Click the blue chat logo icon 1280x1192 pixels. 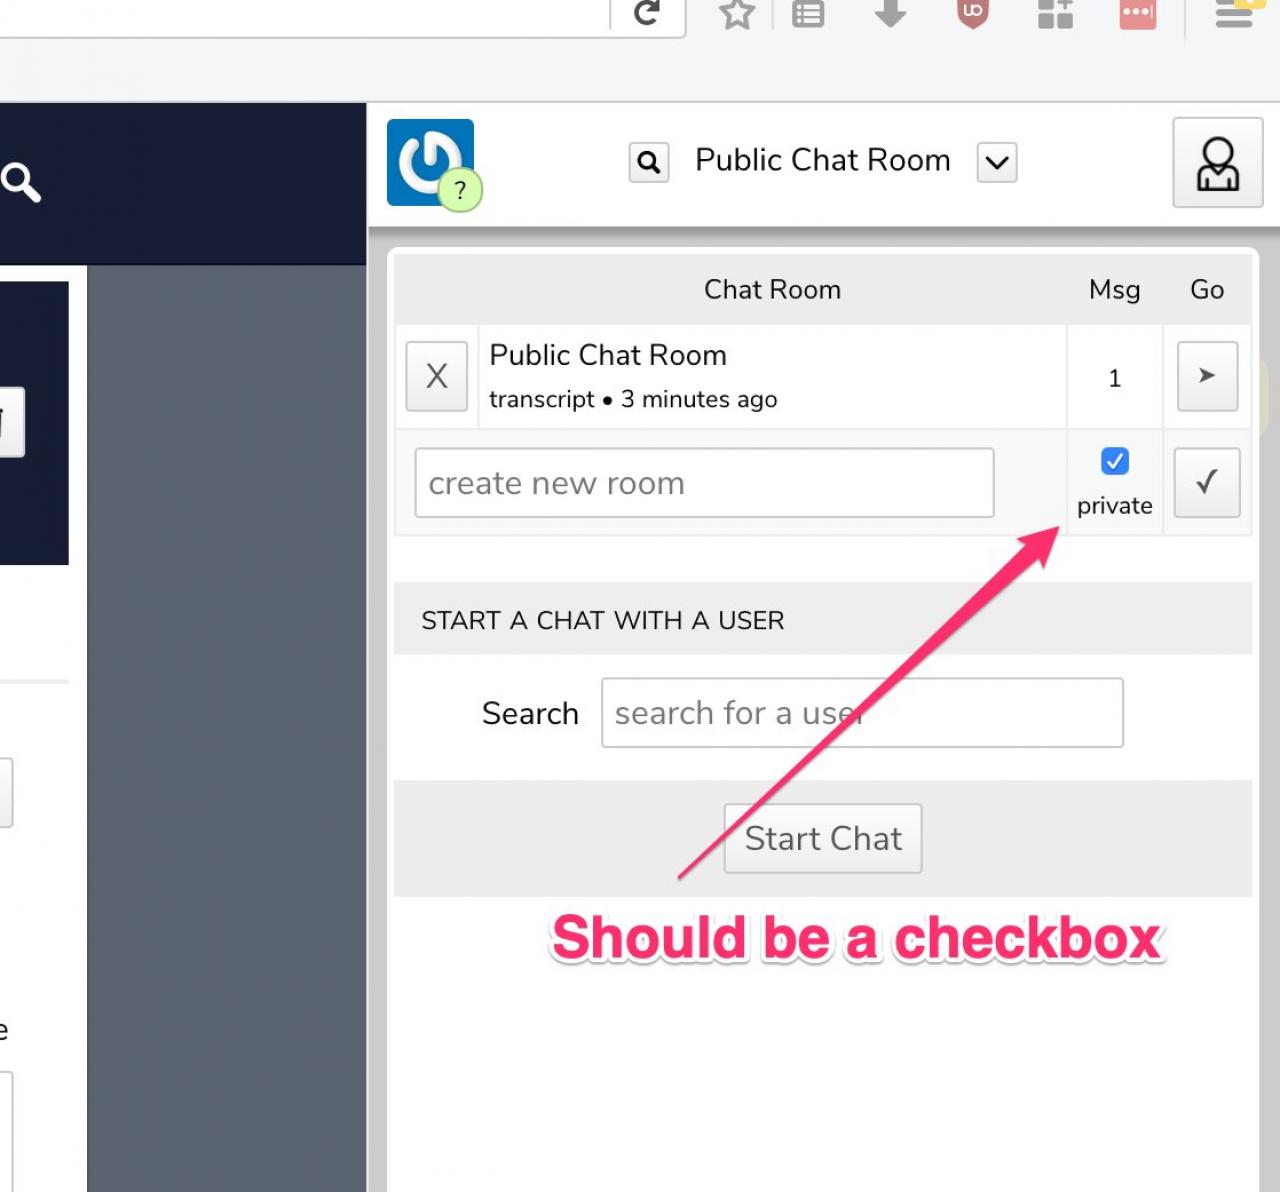point(430,162)
